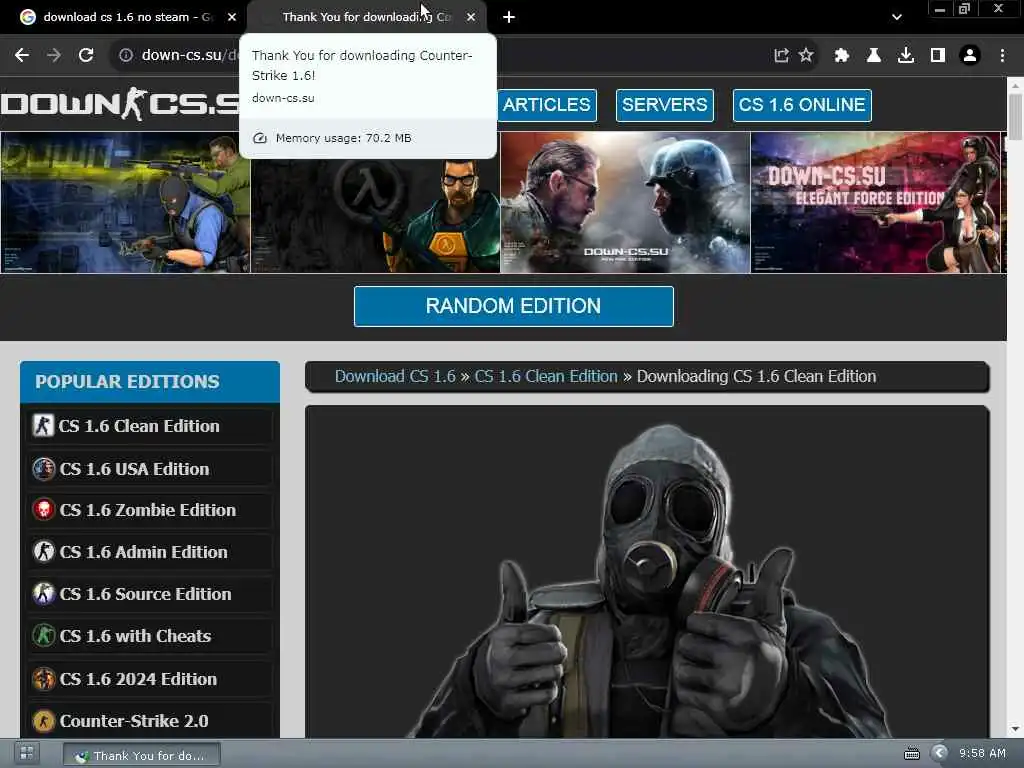Open Chrome three-dot menu

[x=1002, y=56]
